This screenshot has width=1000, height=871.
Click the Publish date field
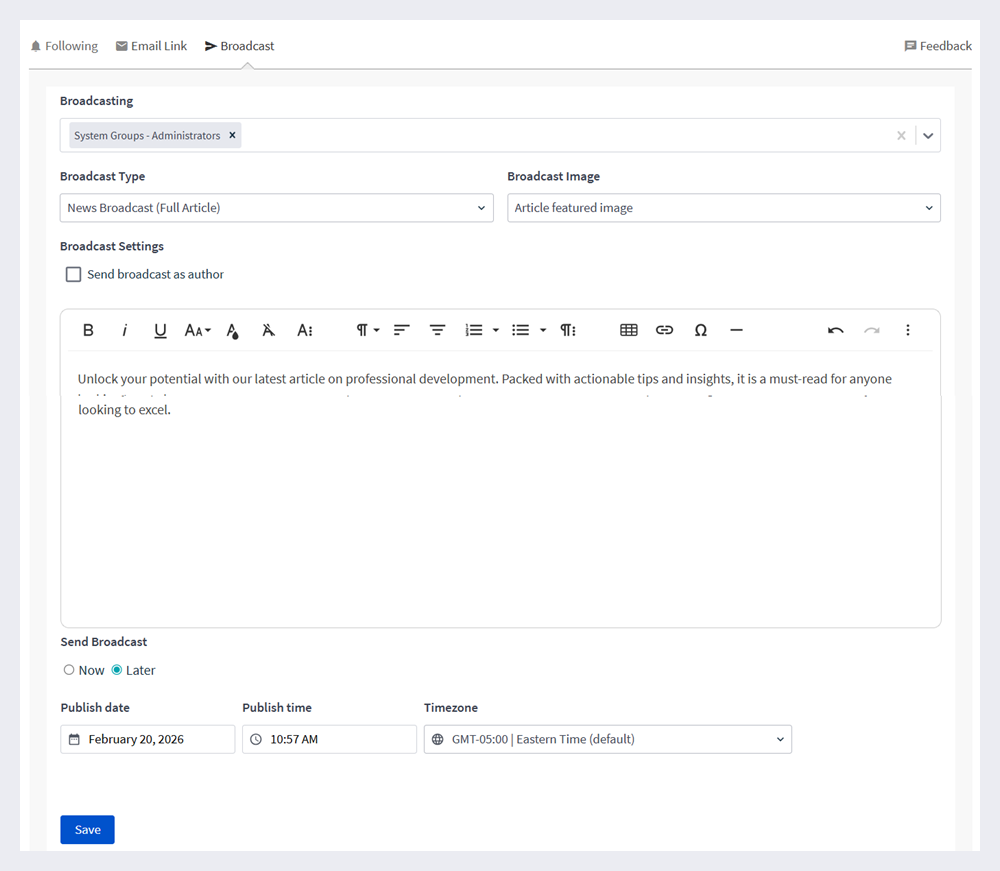tap(148, 739)
